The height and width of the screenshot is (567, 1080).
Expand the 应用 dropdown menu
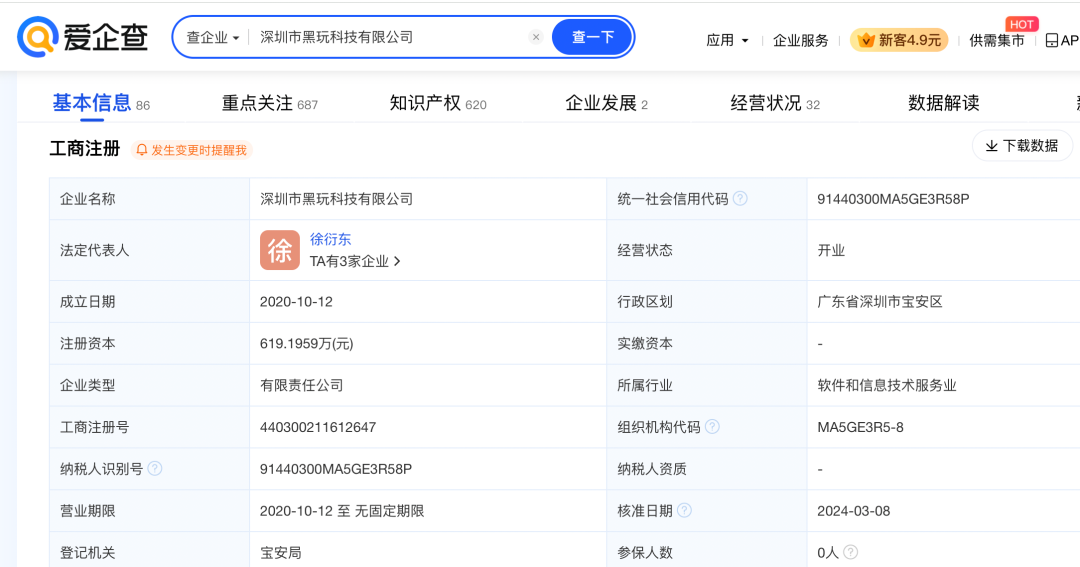[727, 40]
